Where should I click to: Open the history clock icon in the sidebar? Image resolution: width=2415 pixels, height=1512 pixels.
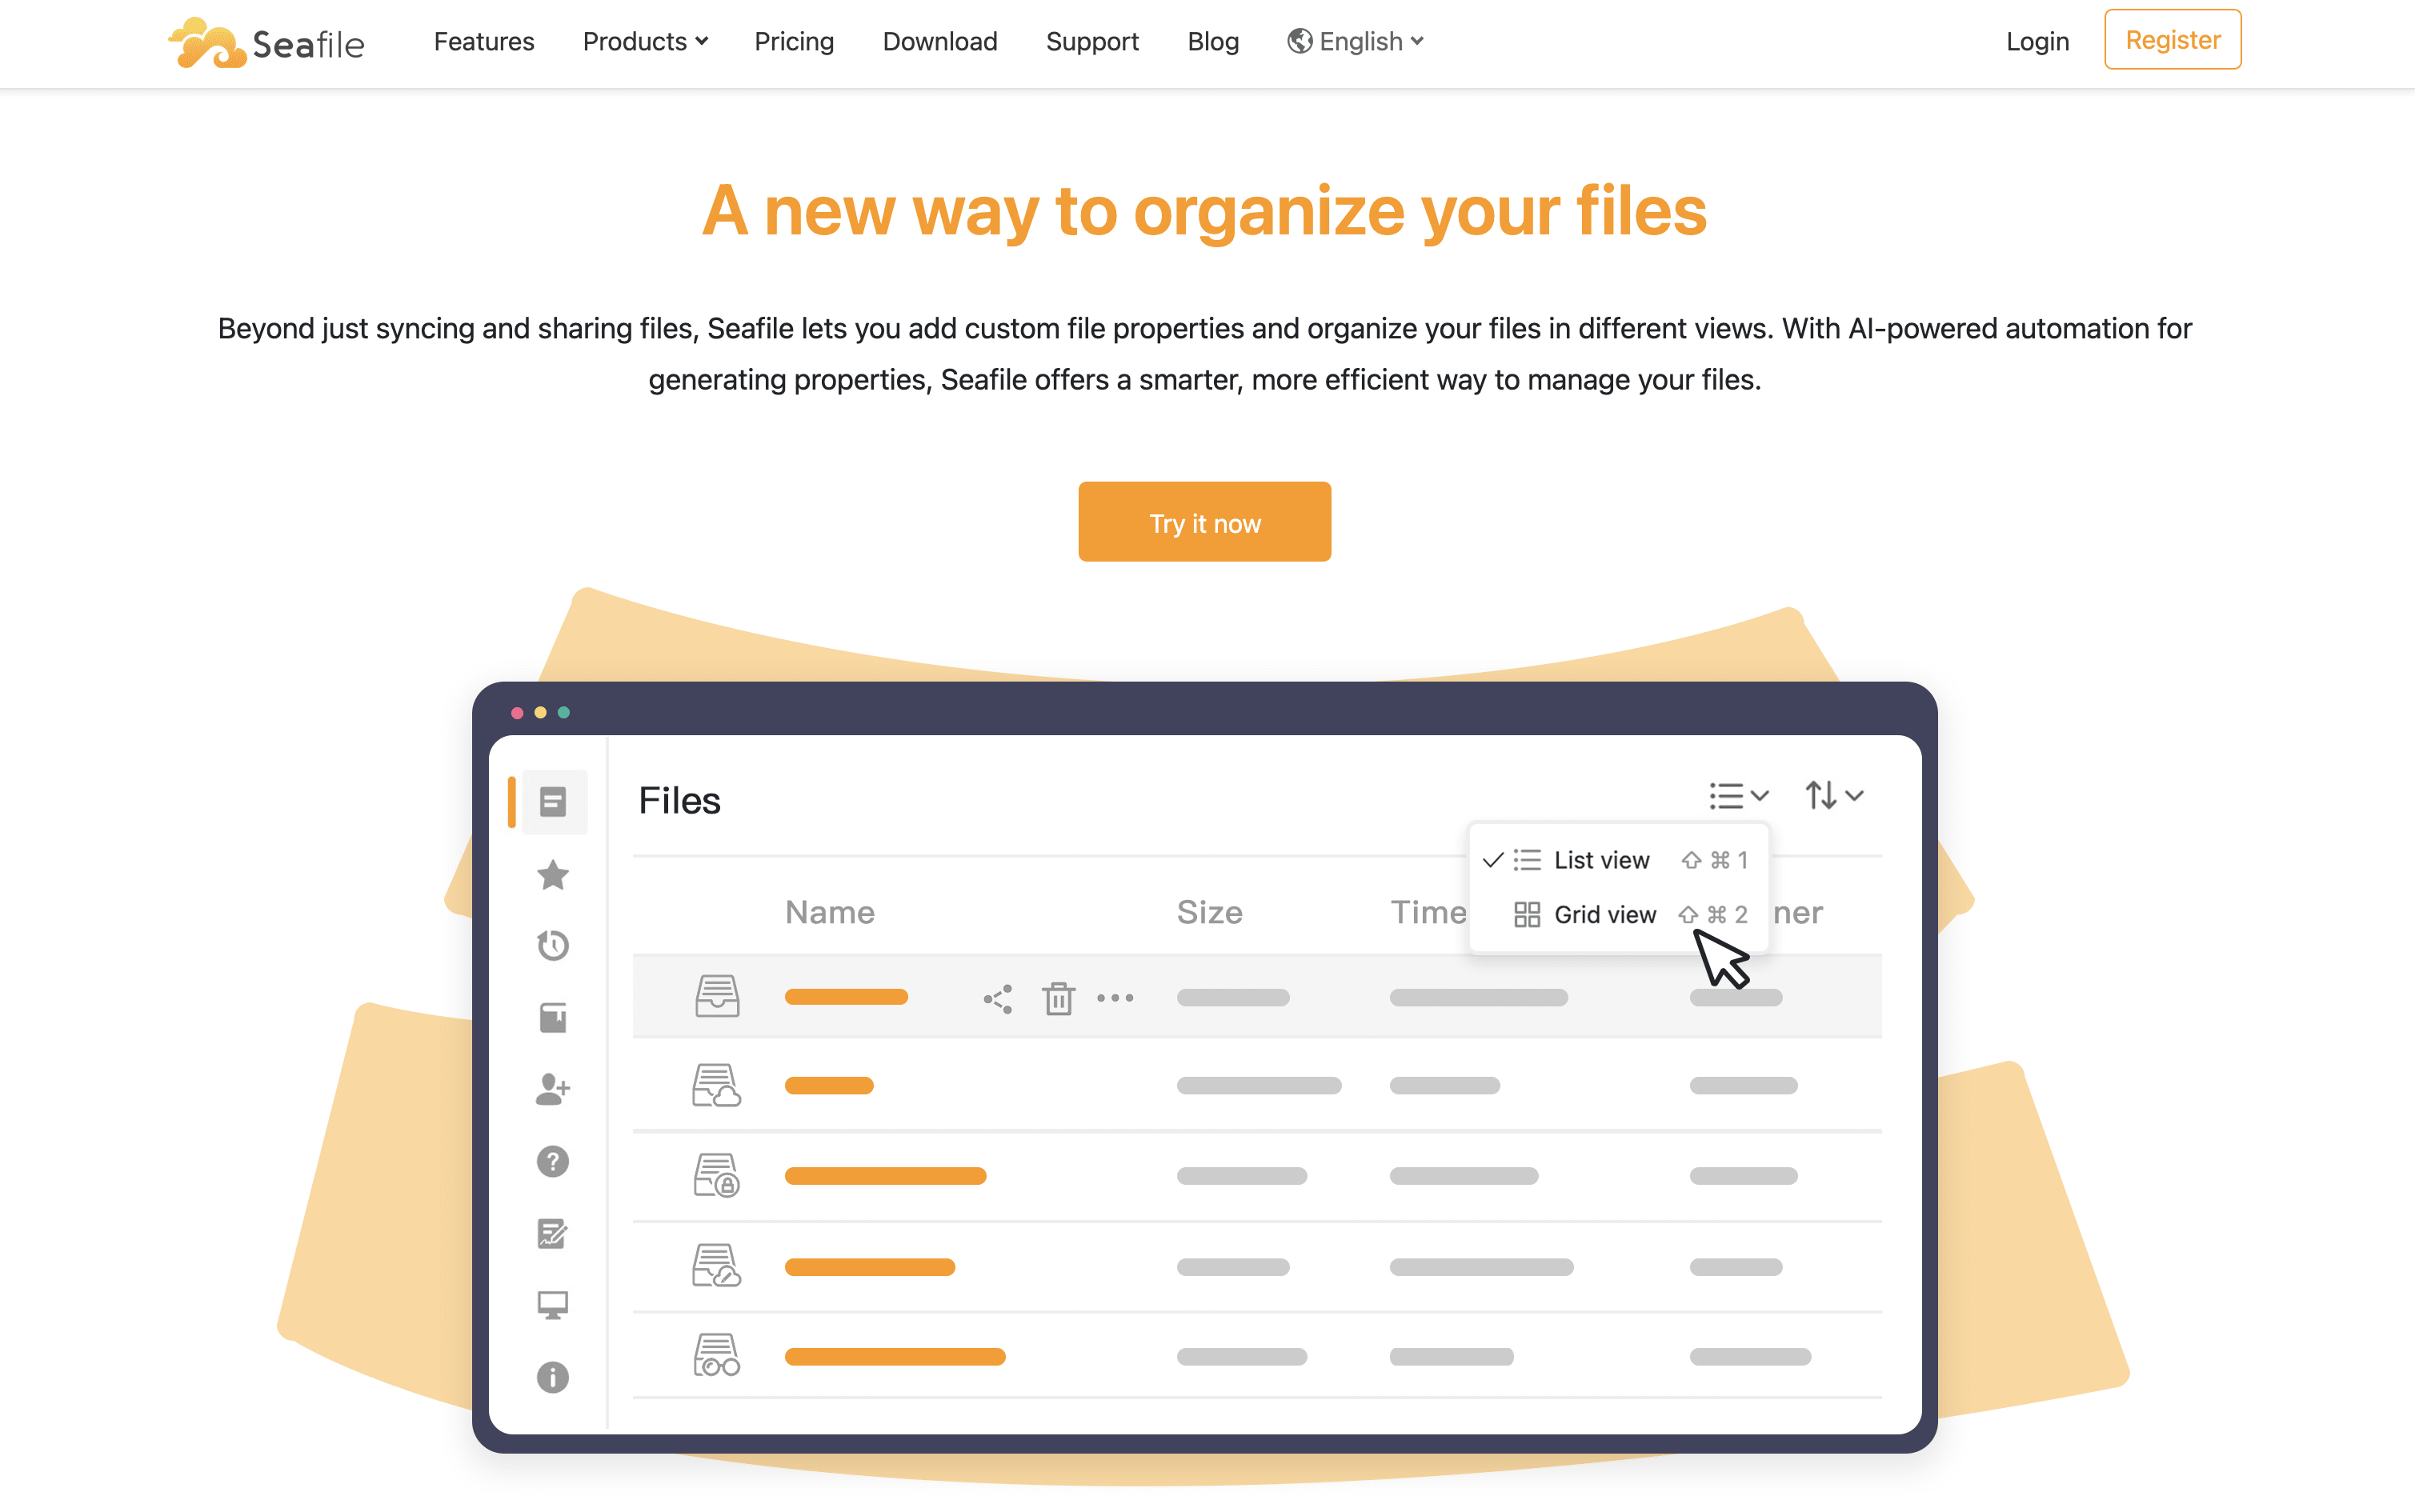(x=553, y=945)
